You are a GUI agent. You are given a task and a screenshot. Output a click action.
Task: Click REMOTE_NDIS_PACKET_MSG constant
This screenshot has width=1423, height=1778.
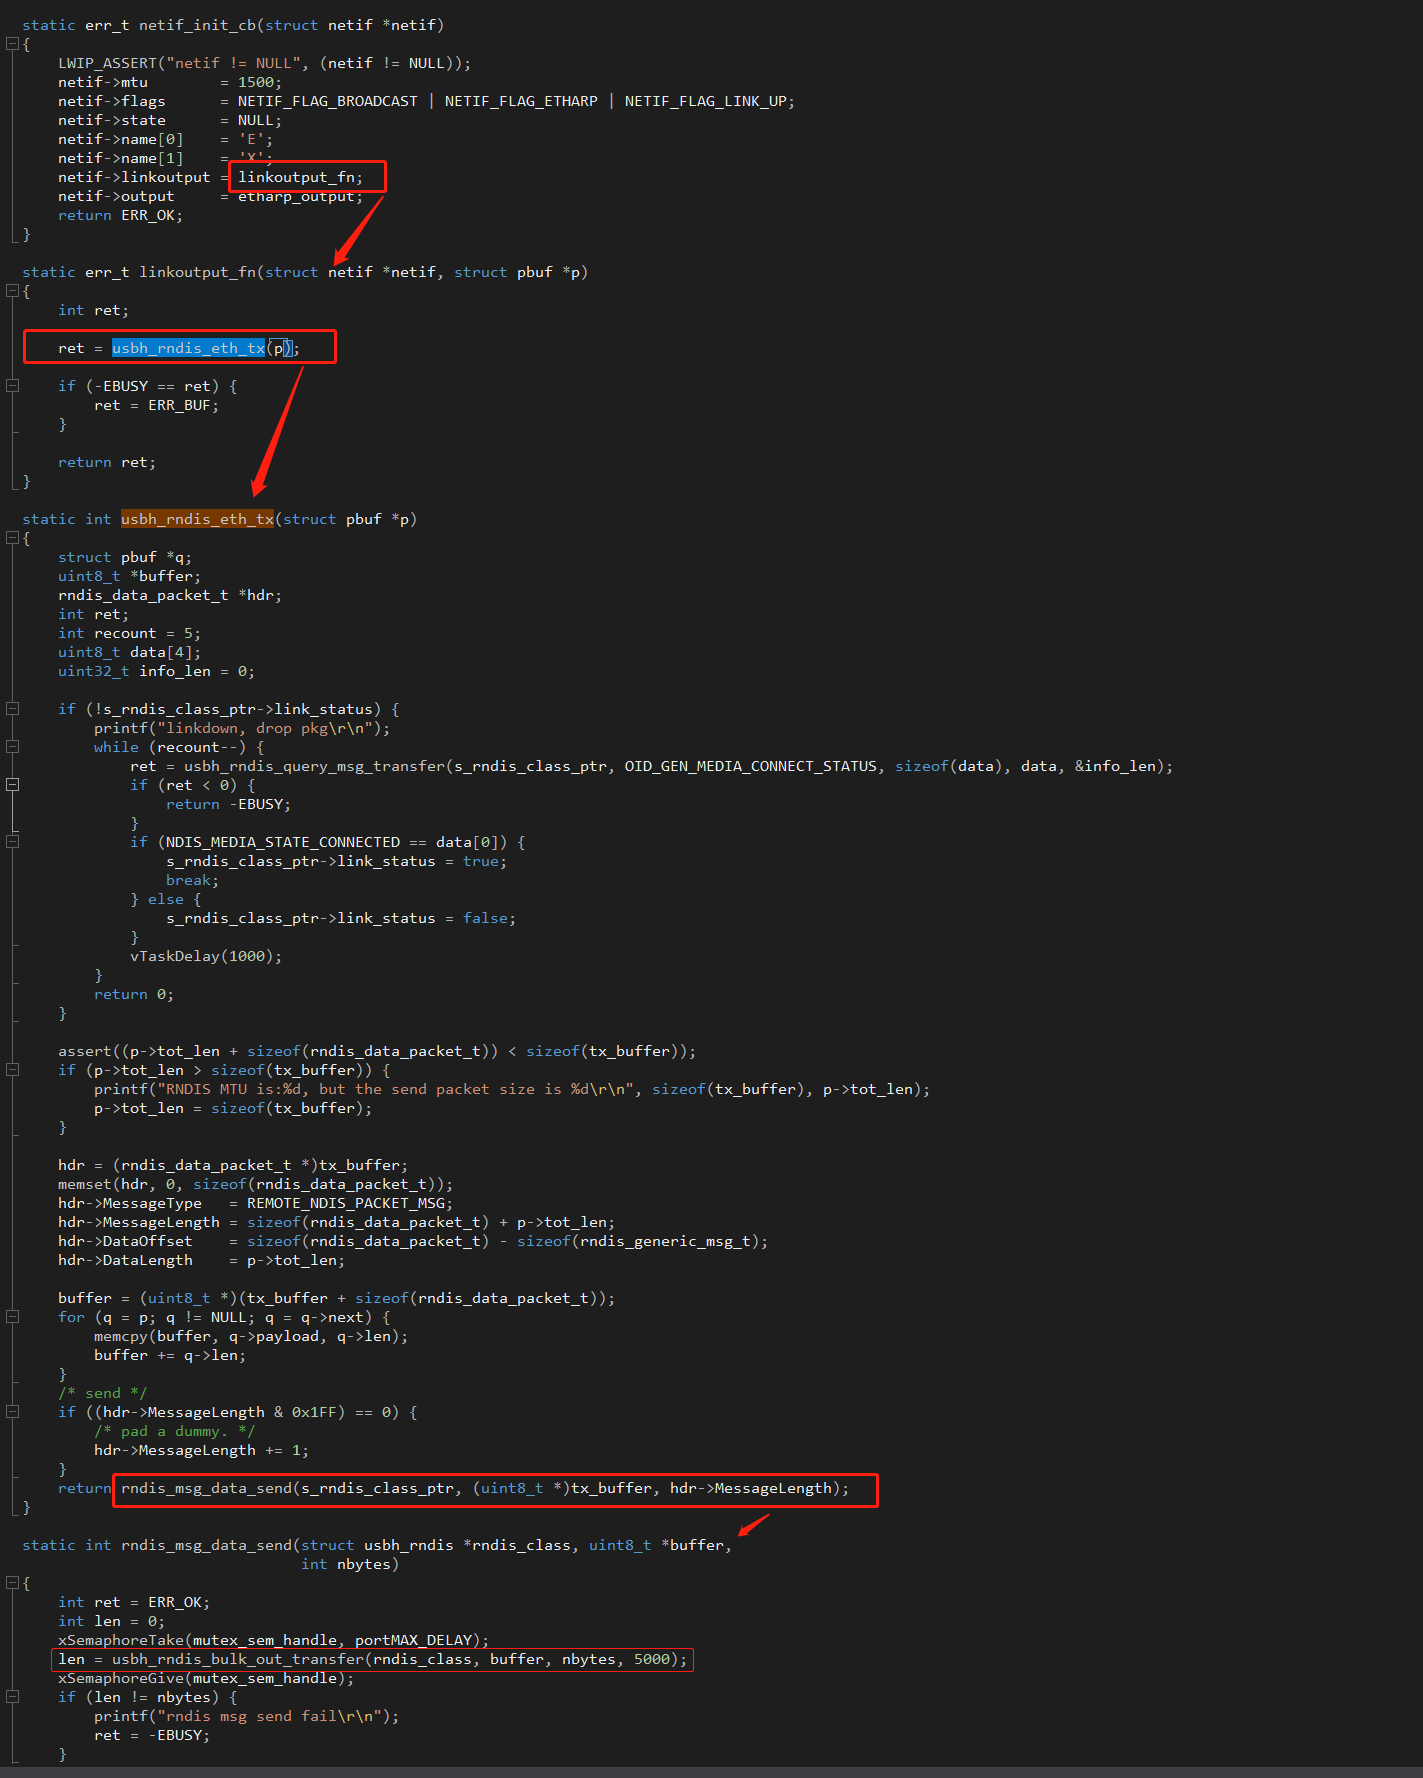[346, 1203]
